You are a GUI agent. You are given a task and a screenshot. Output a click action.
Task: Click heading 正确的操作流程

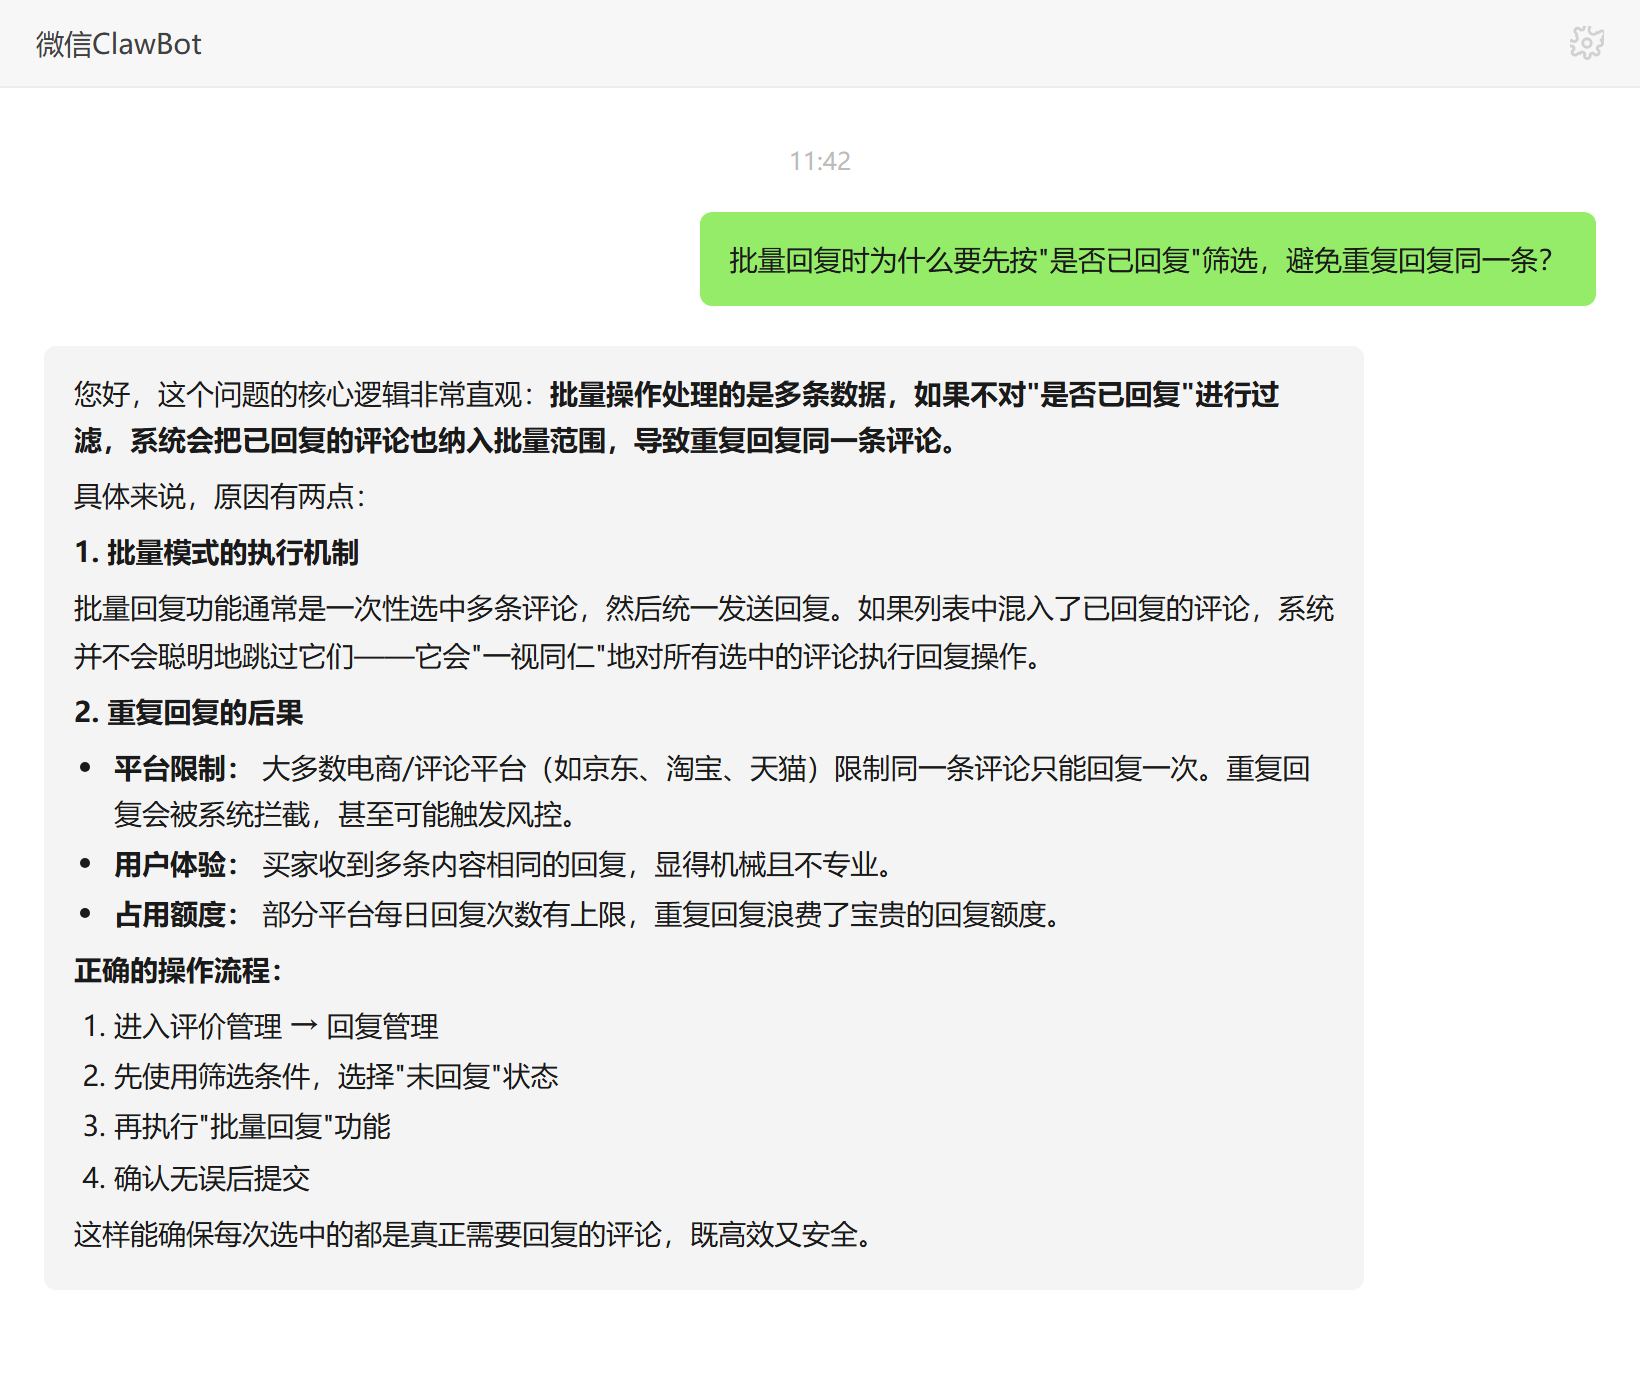tap(178, 970)
